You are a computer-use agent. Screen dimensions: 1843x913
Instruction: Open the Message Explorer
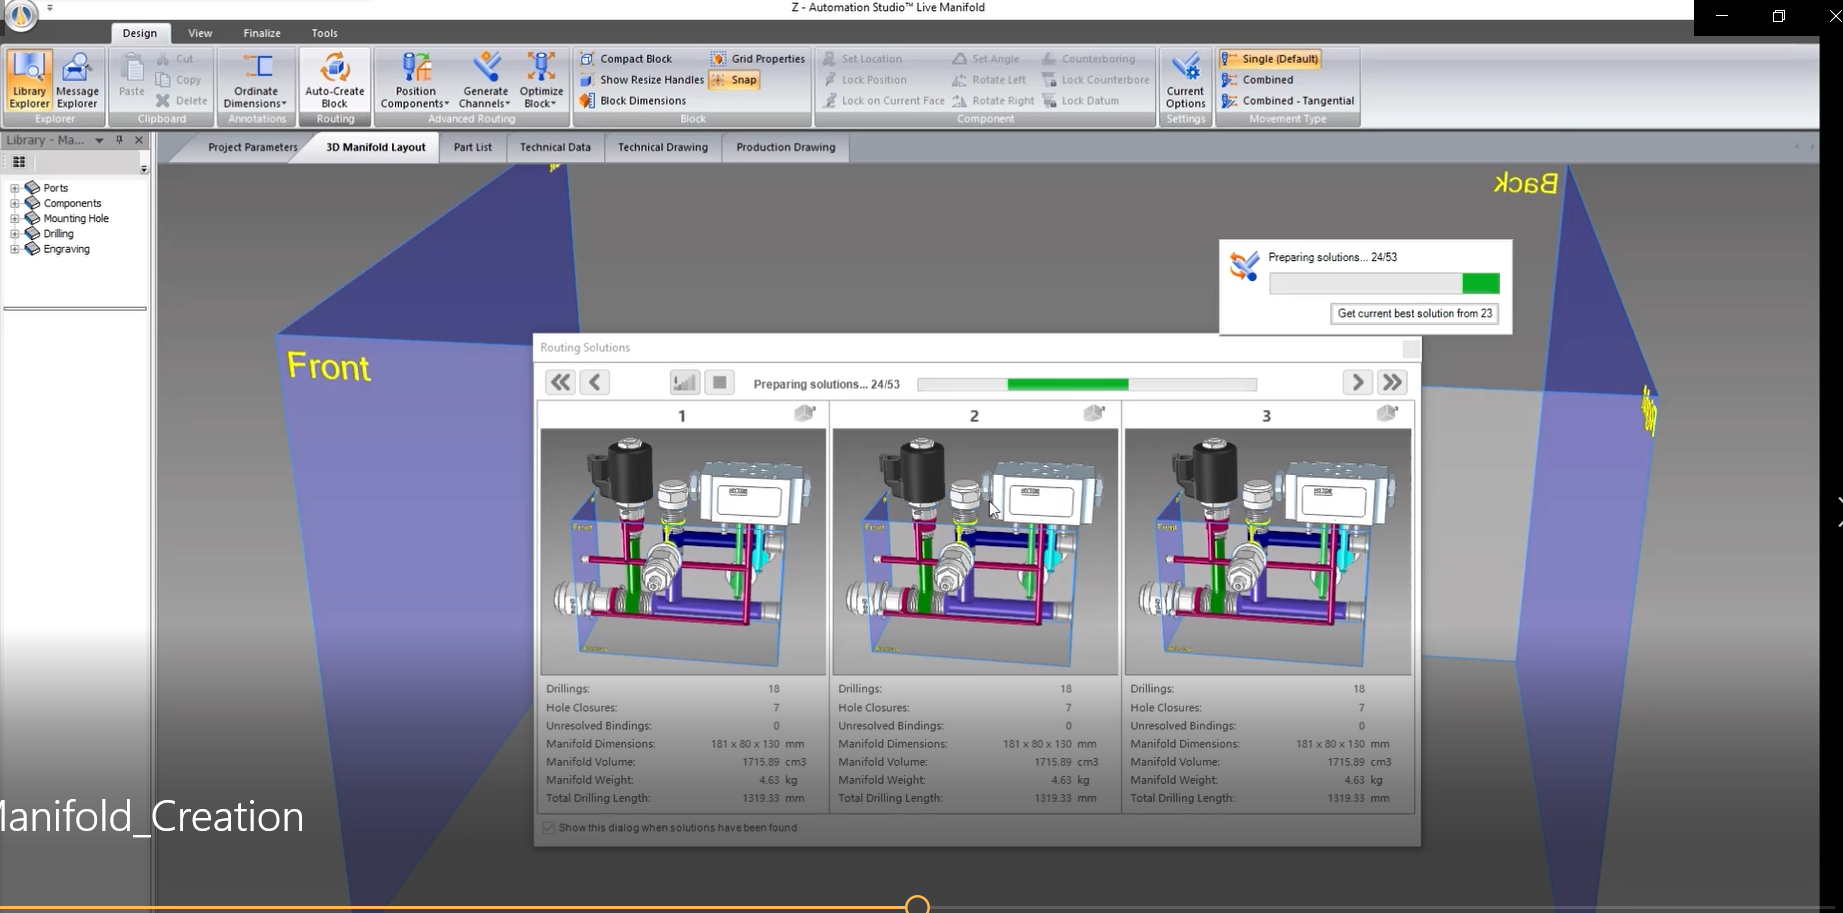click(77, 80)
